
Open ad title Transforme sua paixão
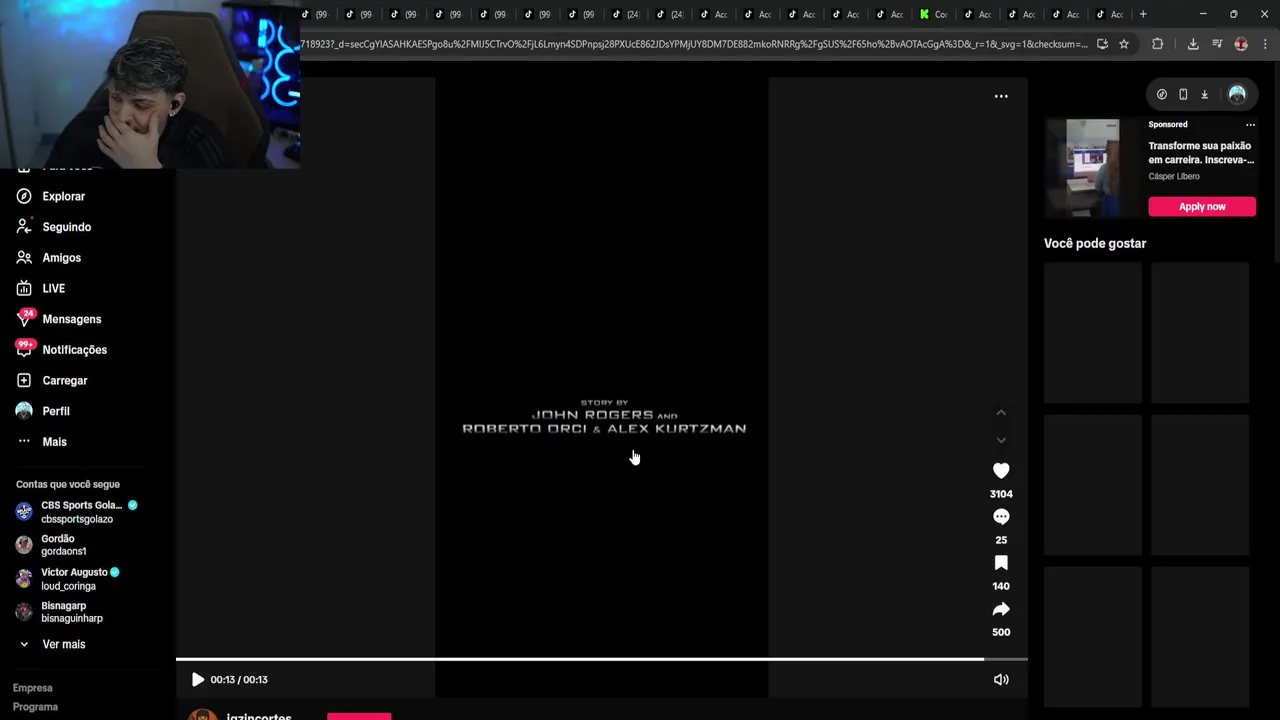1201,153
